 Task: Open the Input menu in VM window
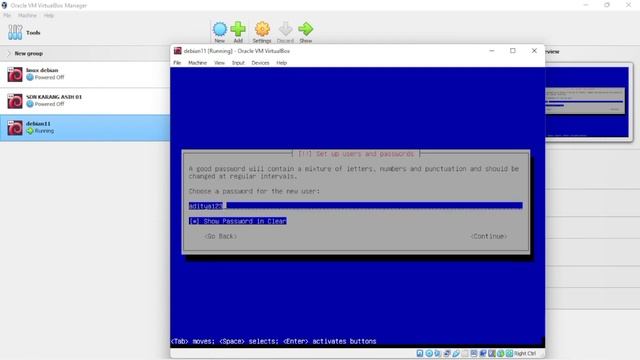coord(238,63)
